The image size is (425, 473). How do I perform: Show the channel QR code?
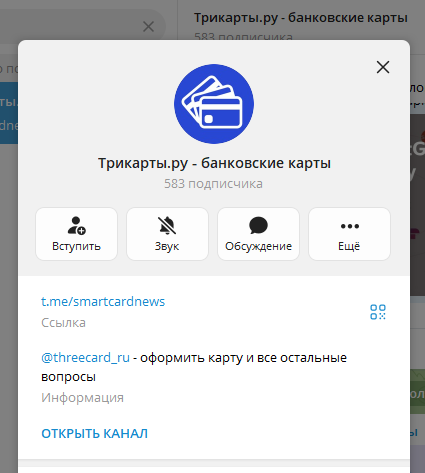pyautogui.click(x=378, y=312)
